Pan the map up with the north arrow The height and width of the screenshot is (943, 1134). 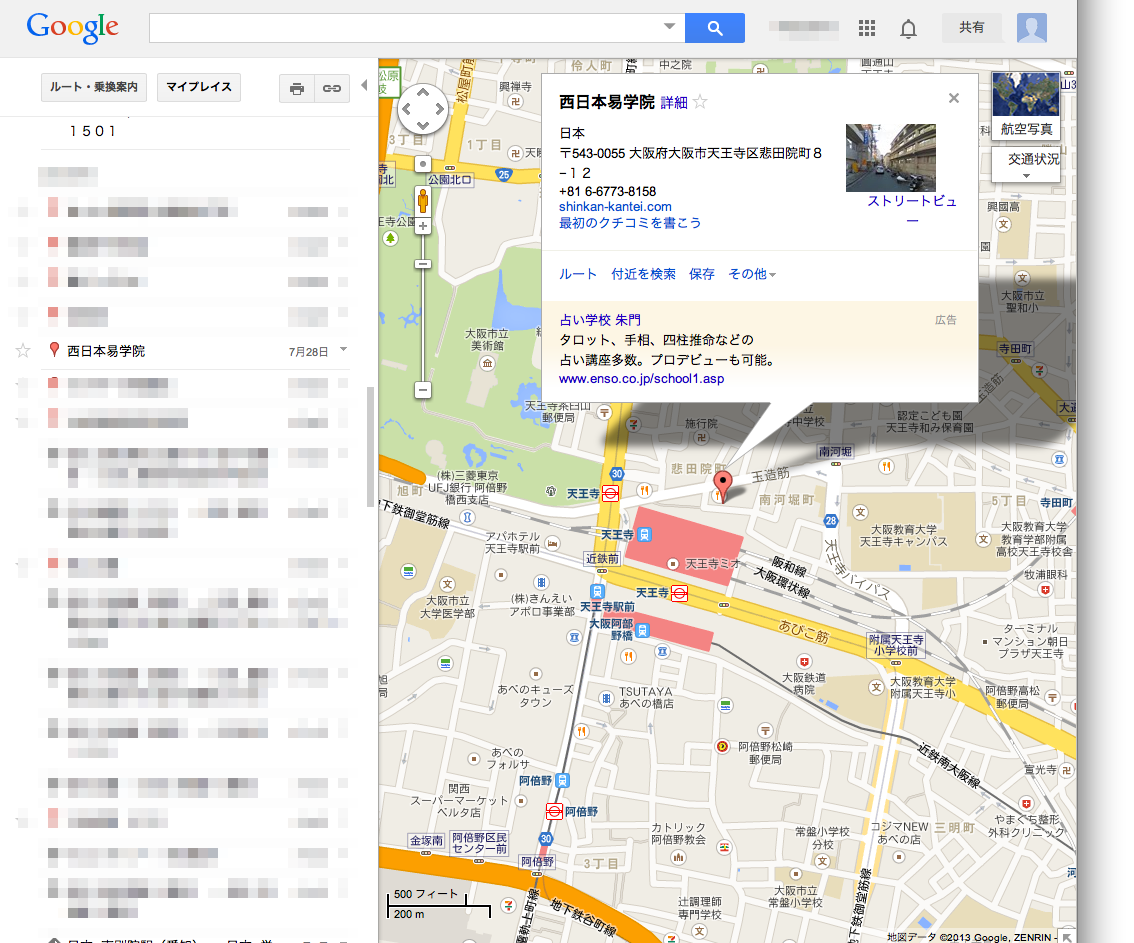(x=423, y=93)
